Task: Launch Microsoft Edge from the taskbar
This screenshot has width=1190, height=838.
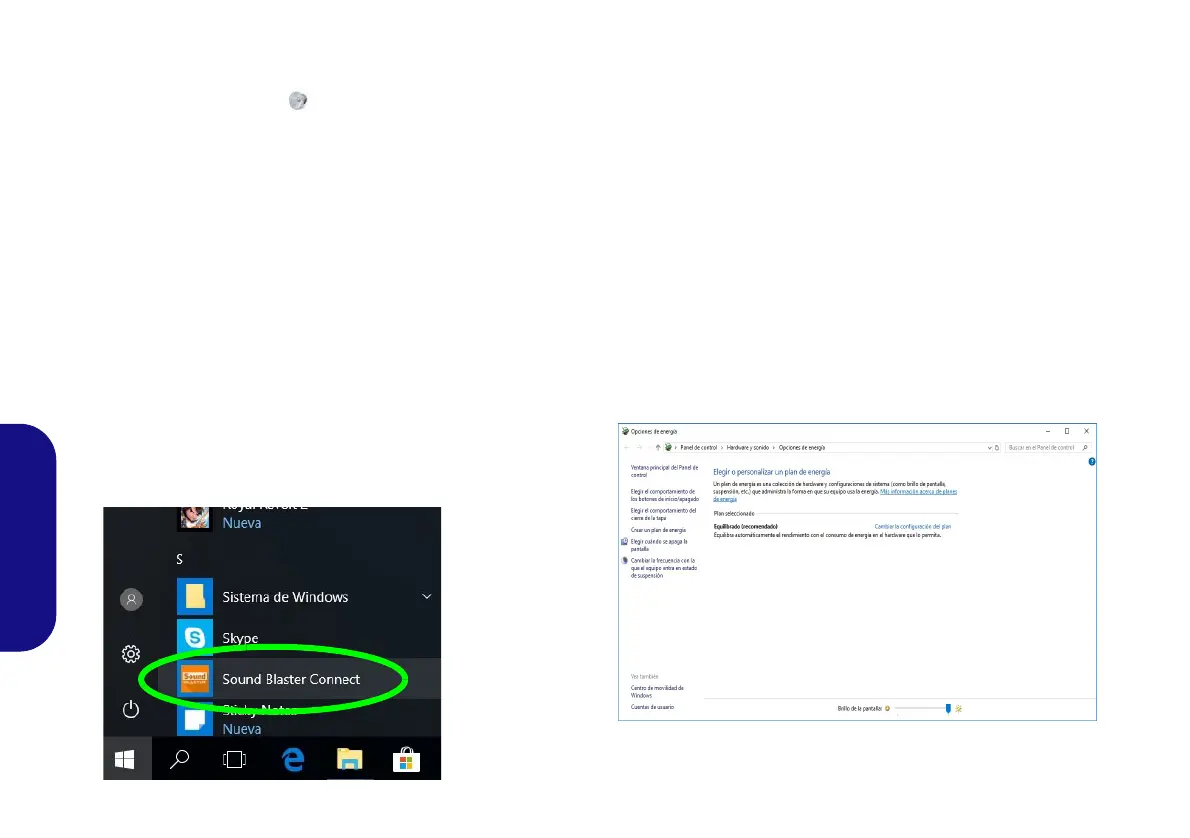Action: coord(293,759)
